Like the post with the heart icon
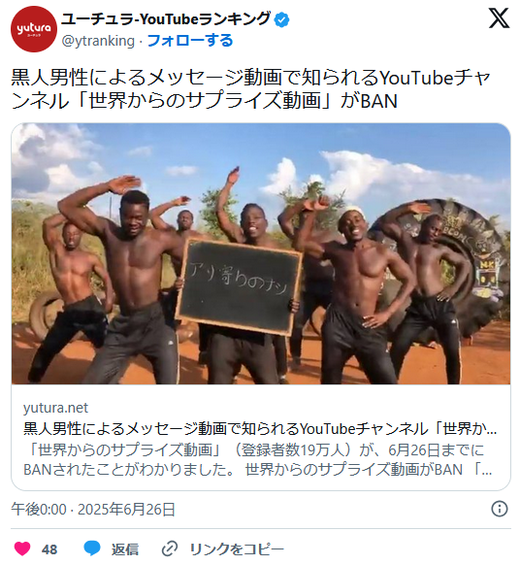Screen dimensions: 520x565 pos(22,549)
